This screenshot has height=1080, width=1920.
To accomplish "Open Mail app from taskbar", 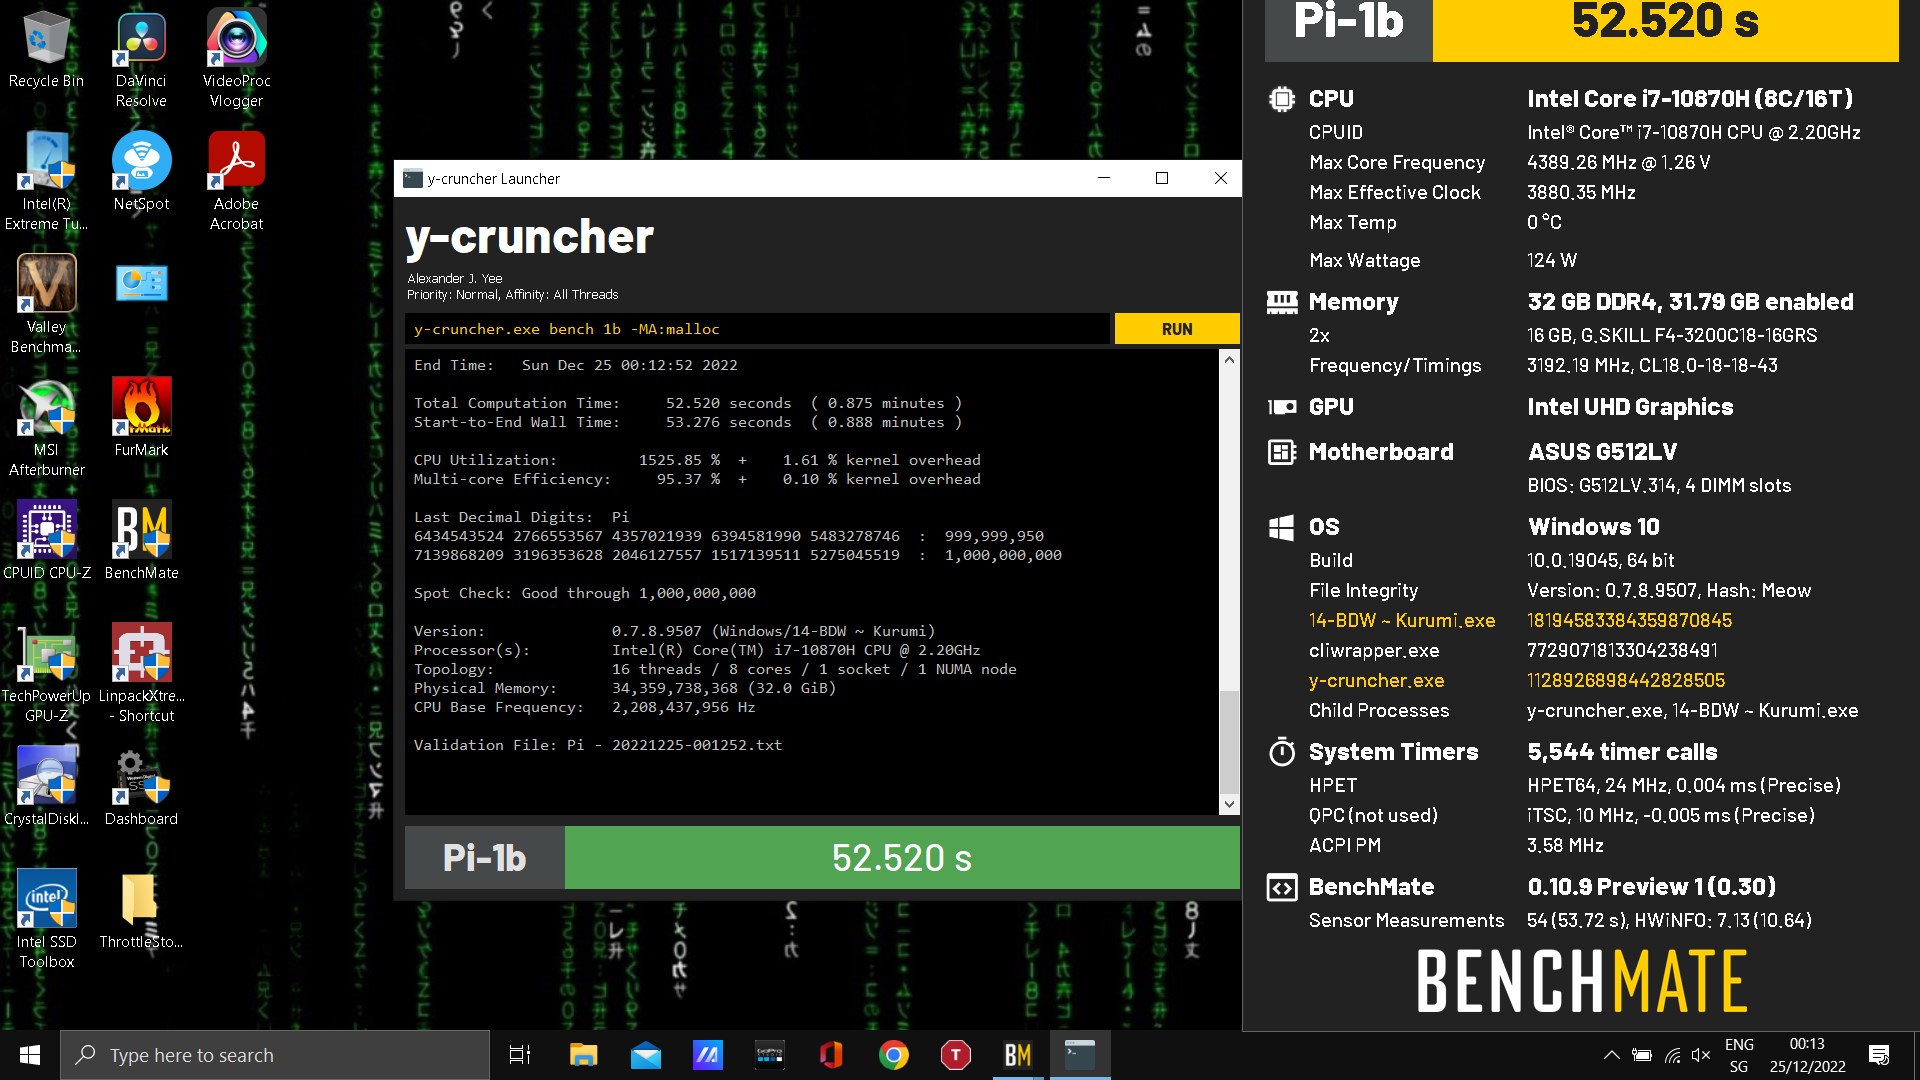I will [x=646, y=1055].
